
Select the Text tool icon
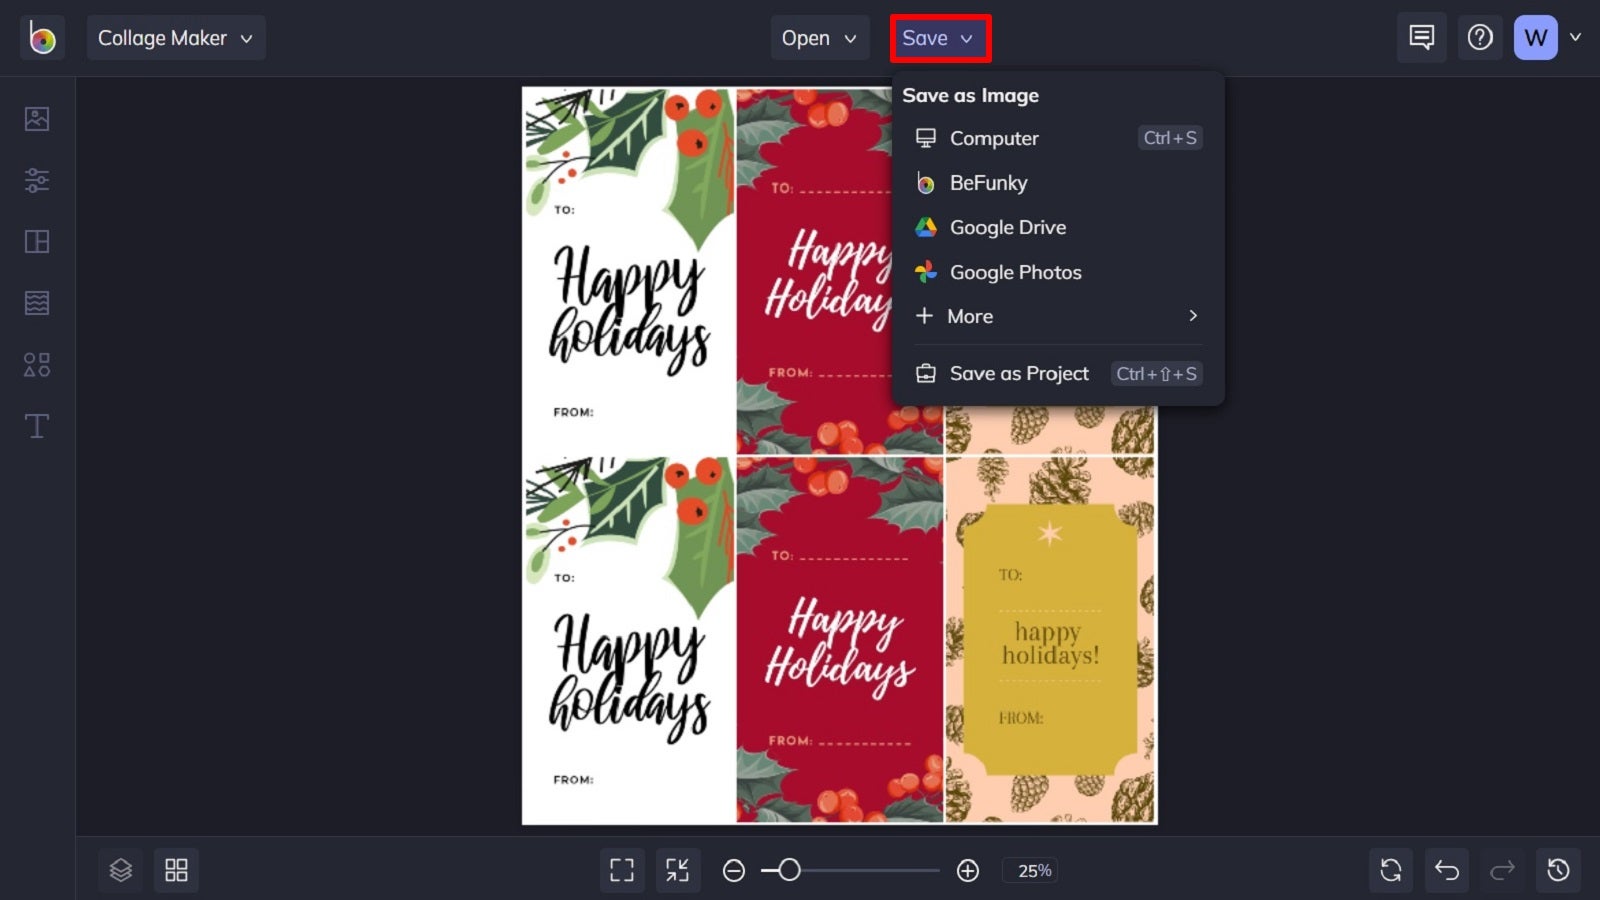(37, 426)
